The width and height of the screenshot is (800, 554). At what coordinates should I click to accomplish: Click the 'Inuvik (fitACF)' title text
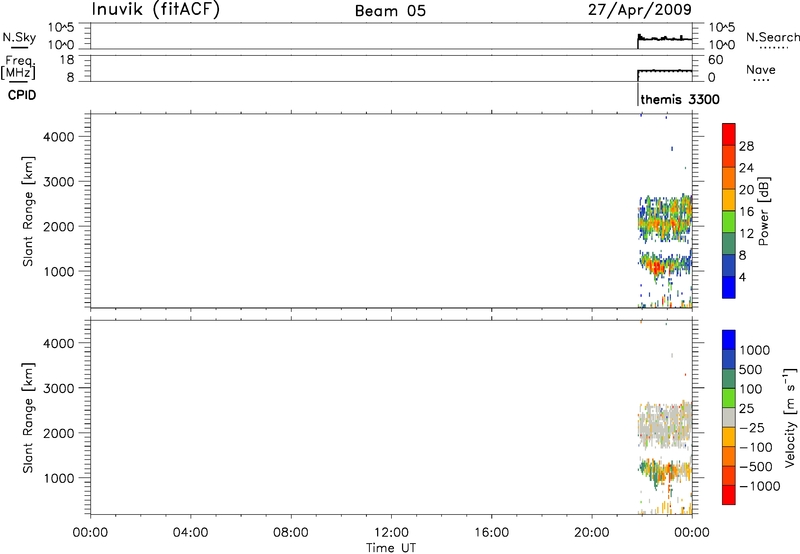tap(156, 10)
